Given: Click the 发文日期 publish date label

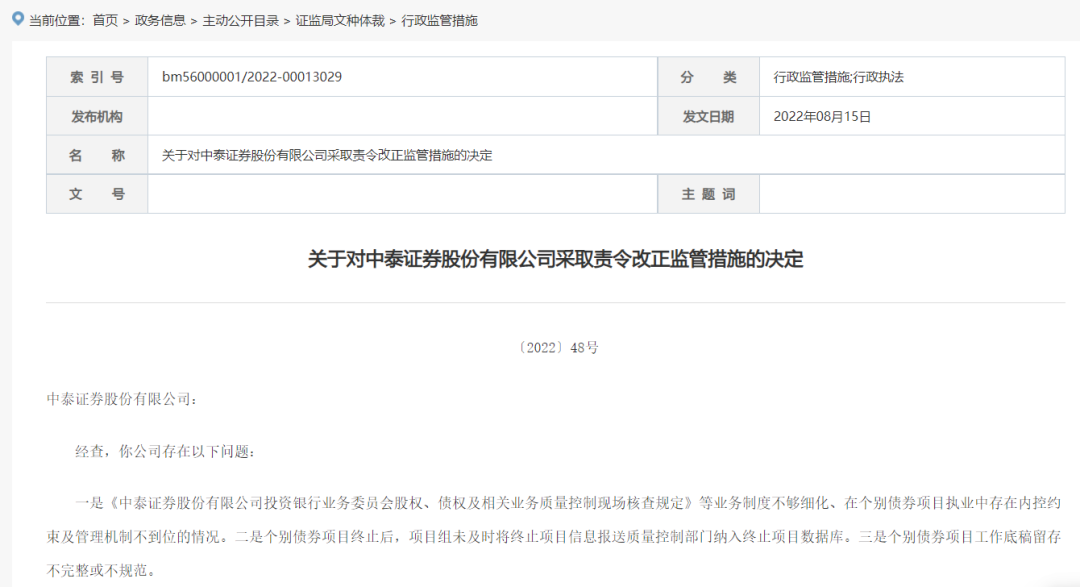Looking at the screenshot, I should coord(707,115).
